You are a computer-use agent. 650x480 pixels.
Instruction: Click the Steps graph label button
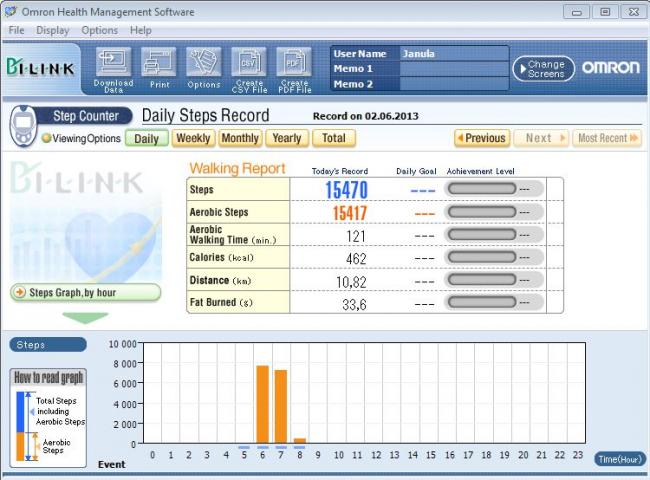(x=48, y=345)
